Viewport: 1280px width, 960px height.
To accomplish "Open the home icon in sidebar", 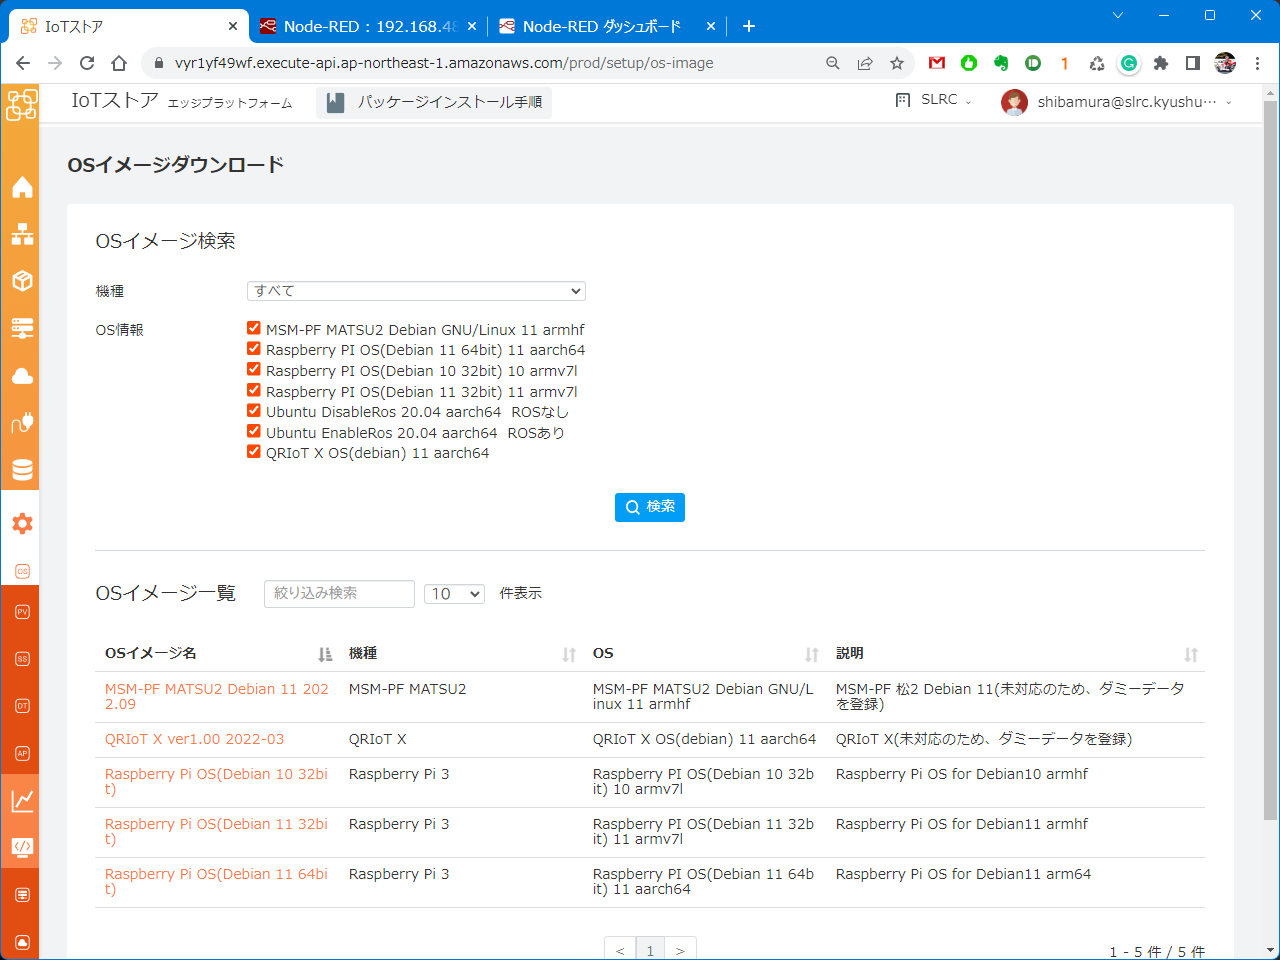I will (x=22, y=187).
